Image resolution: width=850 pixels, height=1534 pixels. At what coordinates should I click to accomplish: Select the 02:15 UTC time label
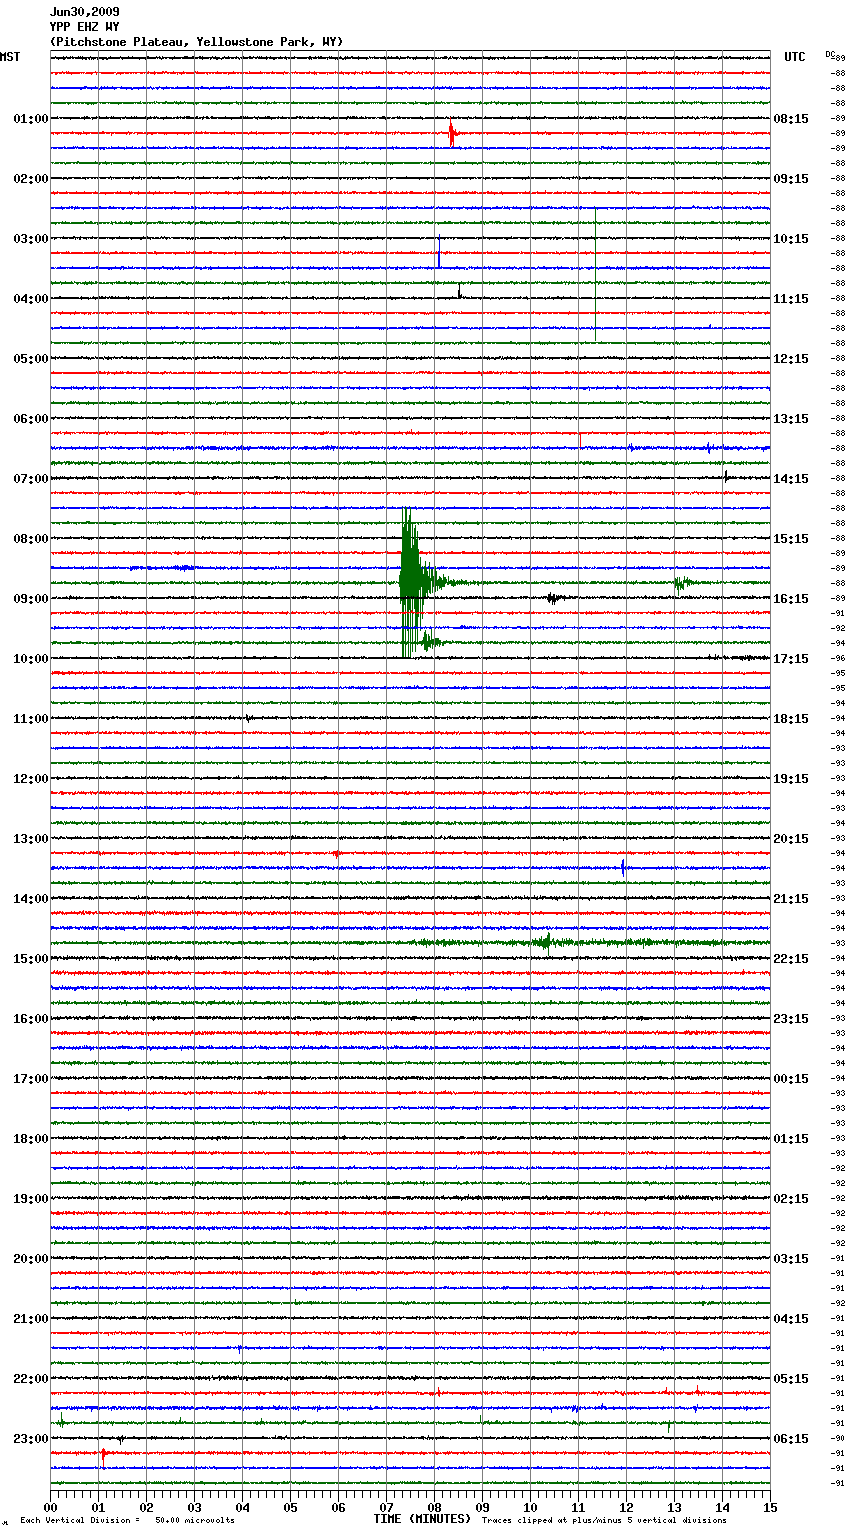pos(791,1199)
